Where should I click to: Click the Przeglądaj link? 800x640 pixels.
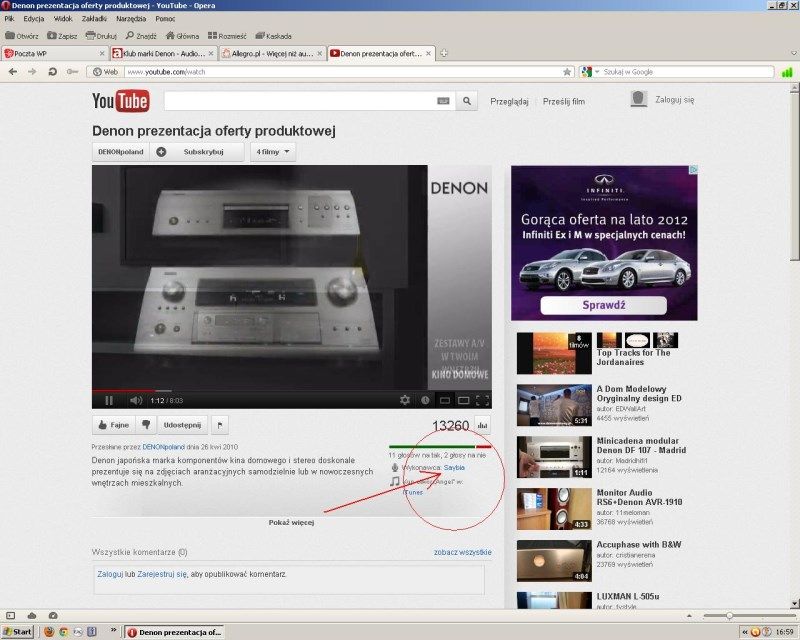click(x=509, y=102)
